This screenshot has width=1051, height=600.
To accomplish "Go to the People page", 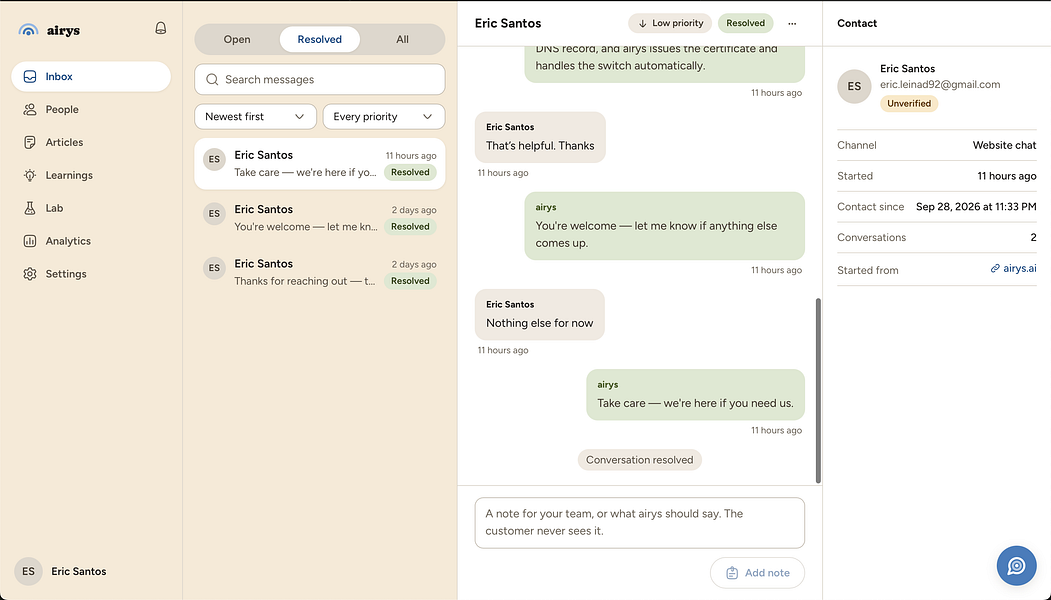I will coord(91,109).
